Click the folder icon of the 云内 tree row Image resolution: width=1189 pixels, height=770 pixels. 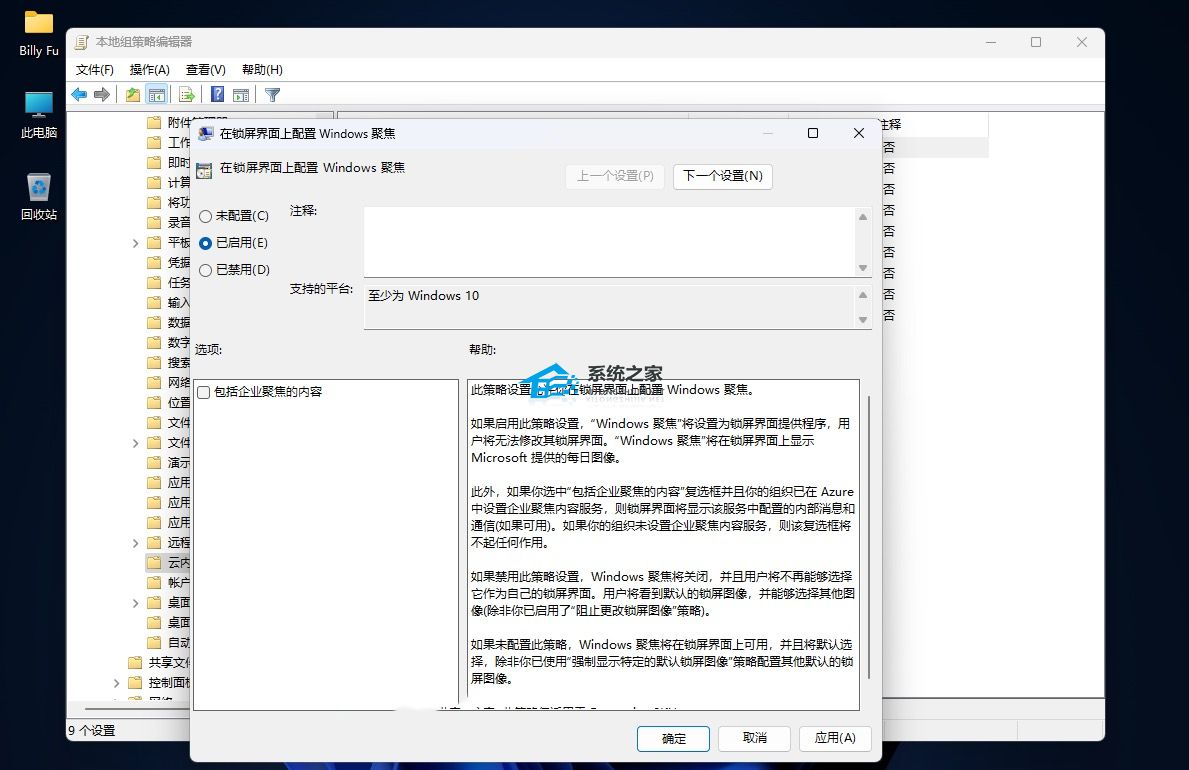pyautogui.click(x=154, y=562)
